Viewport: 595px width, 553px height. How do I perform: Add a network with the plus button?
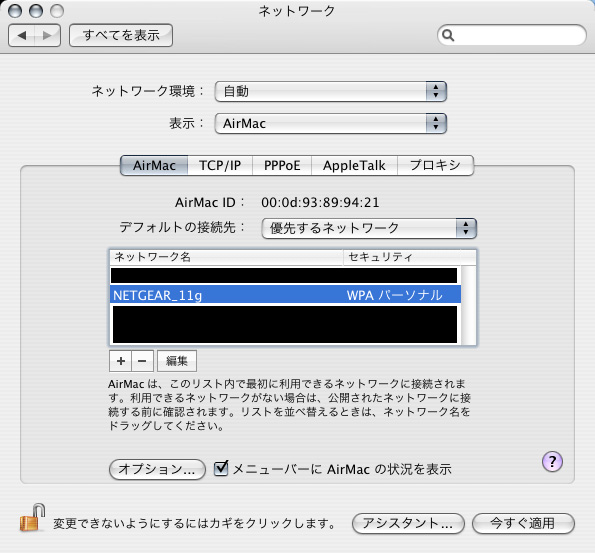click(x=121, y=361)
